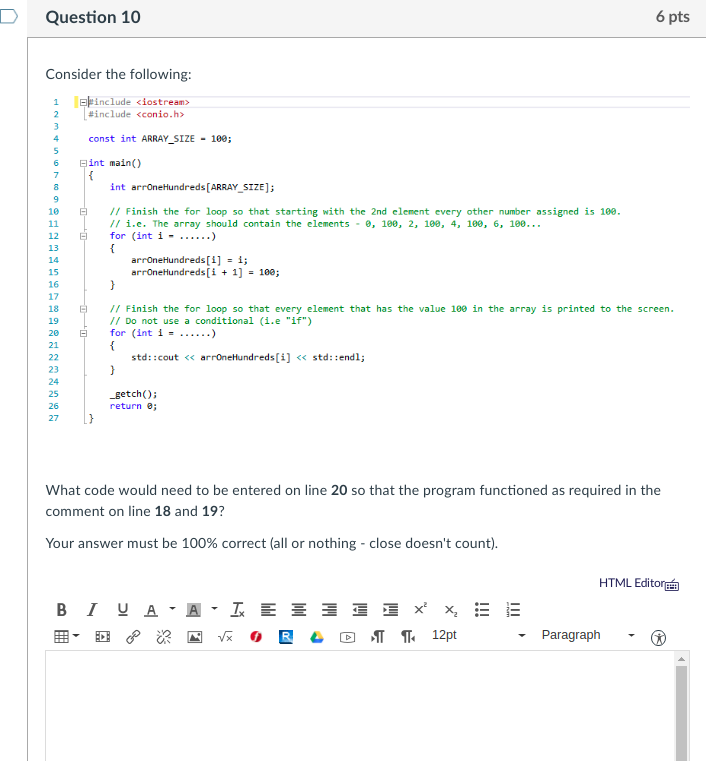Open Paragraph format dropdown

pos(588,635)
